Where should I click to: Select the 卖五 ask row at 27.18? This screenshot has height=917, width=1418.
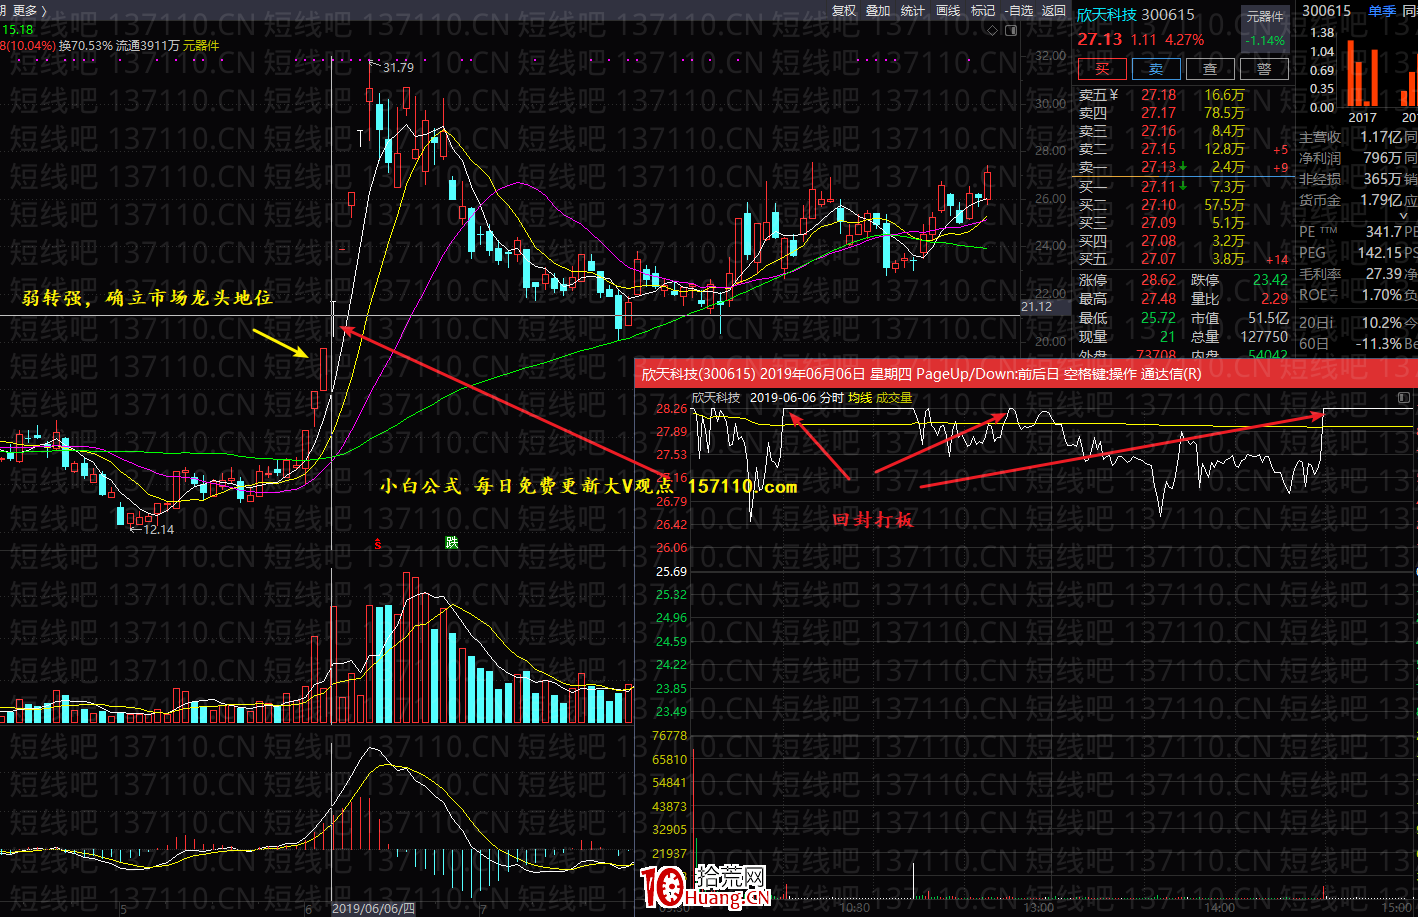pyautogui.click(x=1183, y=95)
